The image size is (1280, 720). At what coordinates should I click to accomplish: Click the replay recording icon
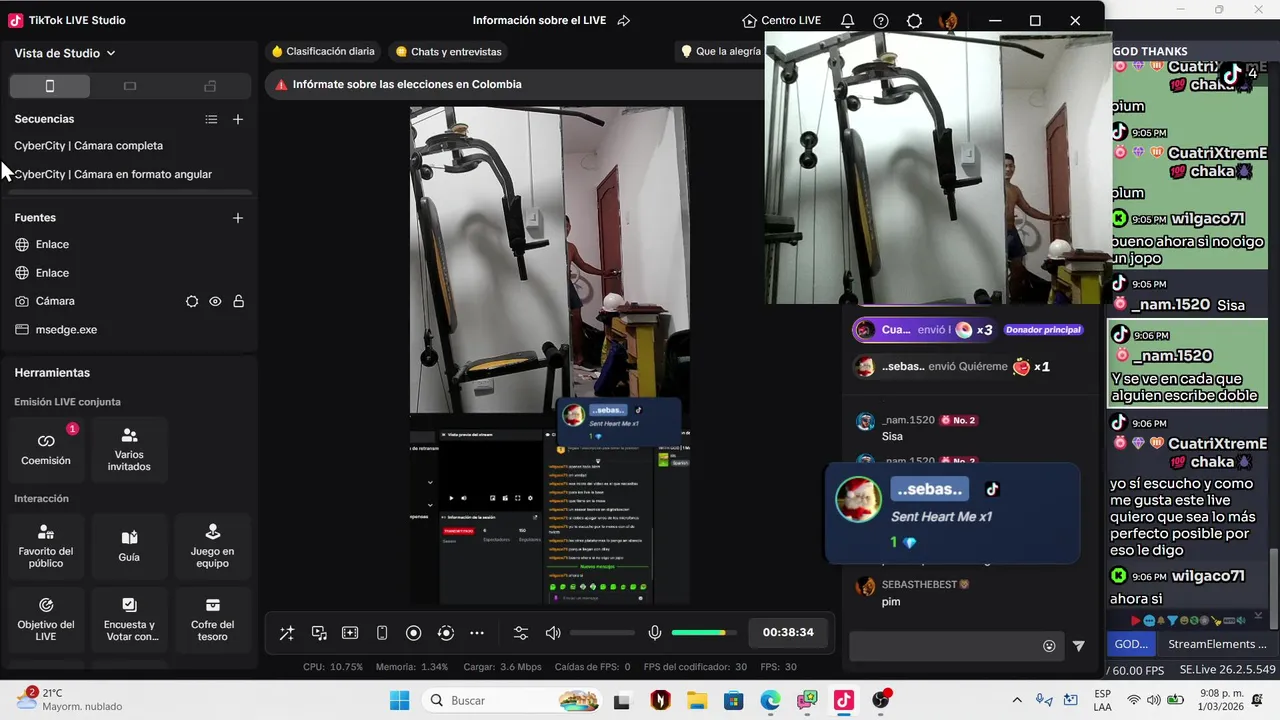[x=446, y=633]
